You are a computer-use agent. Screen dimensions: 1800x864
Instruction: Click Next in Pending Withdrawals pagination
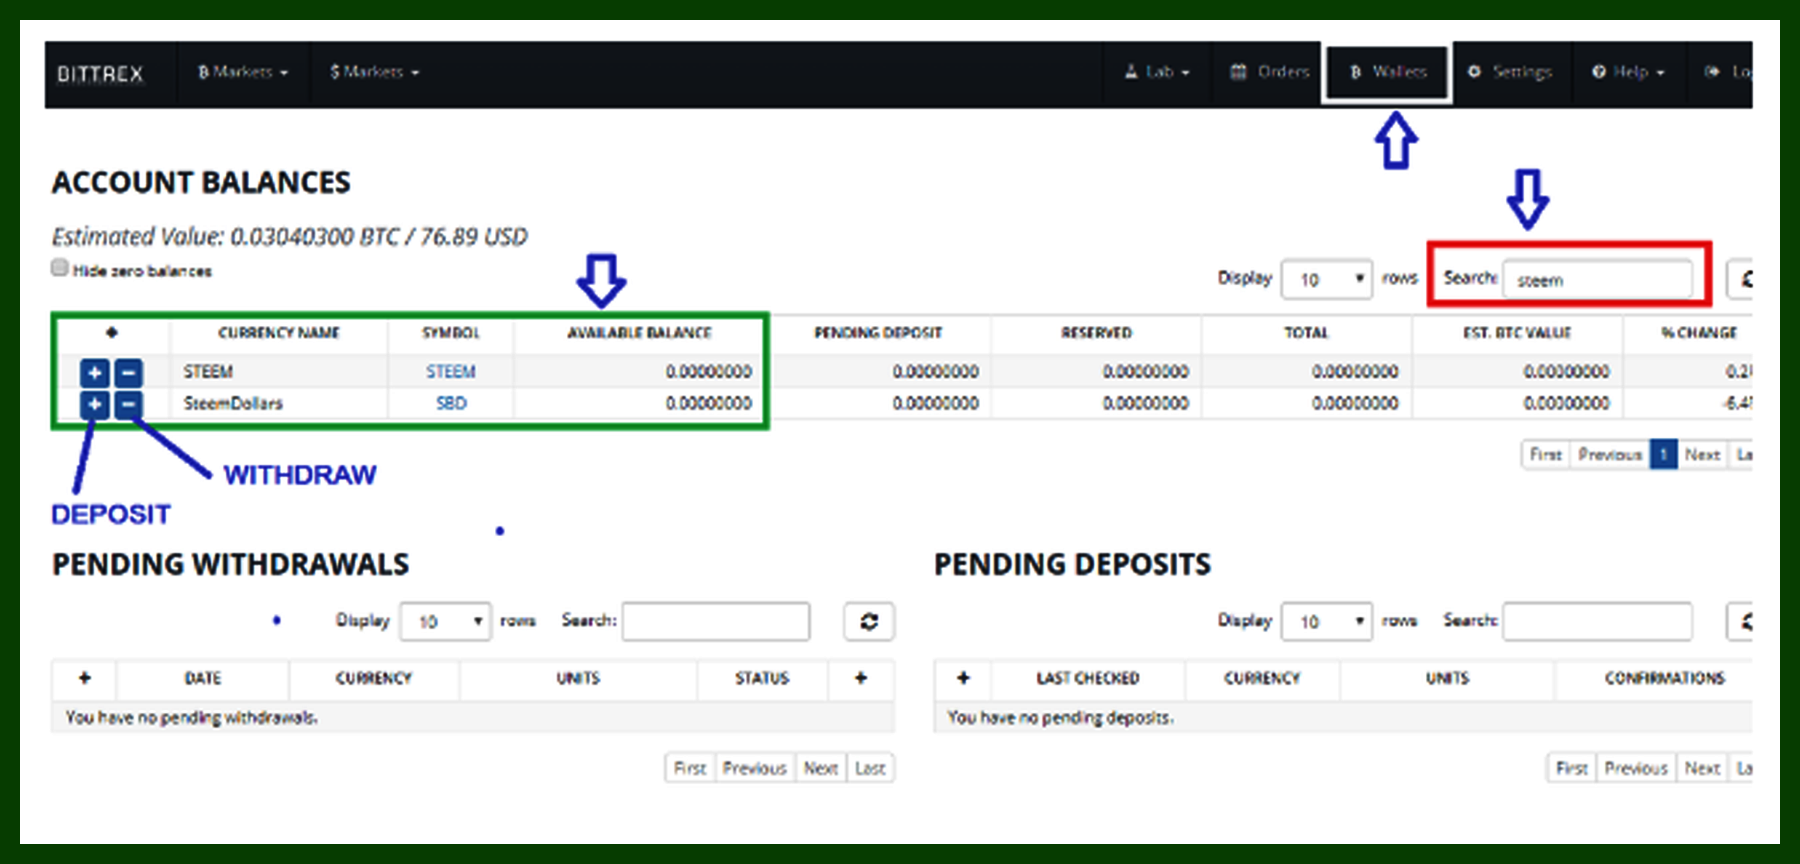(x=821, y=768)
